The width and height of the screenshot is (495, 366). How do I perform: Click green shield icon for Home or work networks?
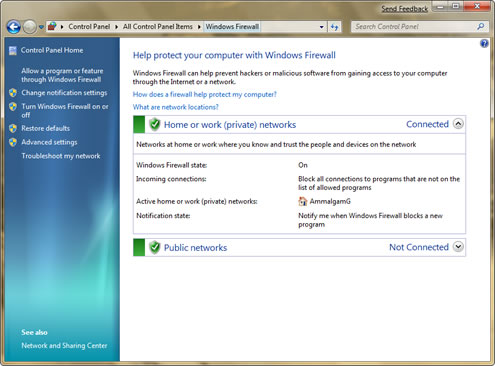point(154,124)
